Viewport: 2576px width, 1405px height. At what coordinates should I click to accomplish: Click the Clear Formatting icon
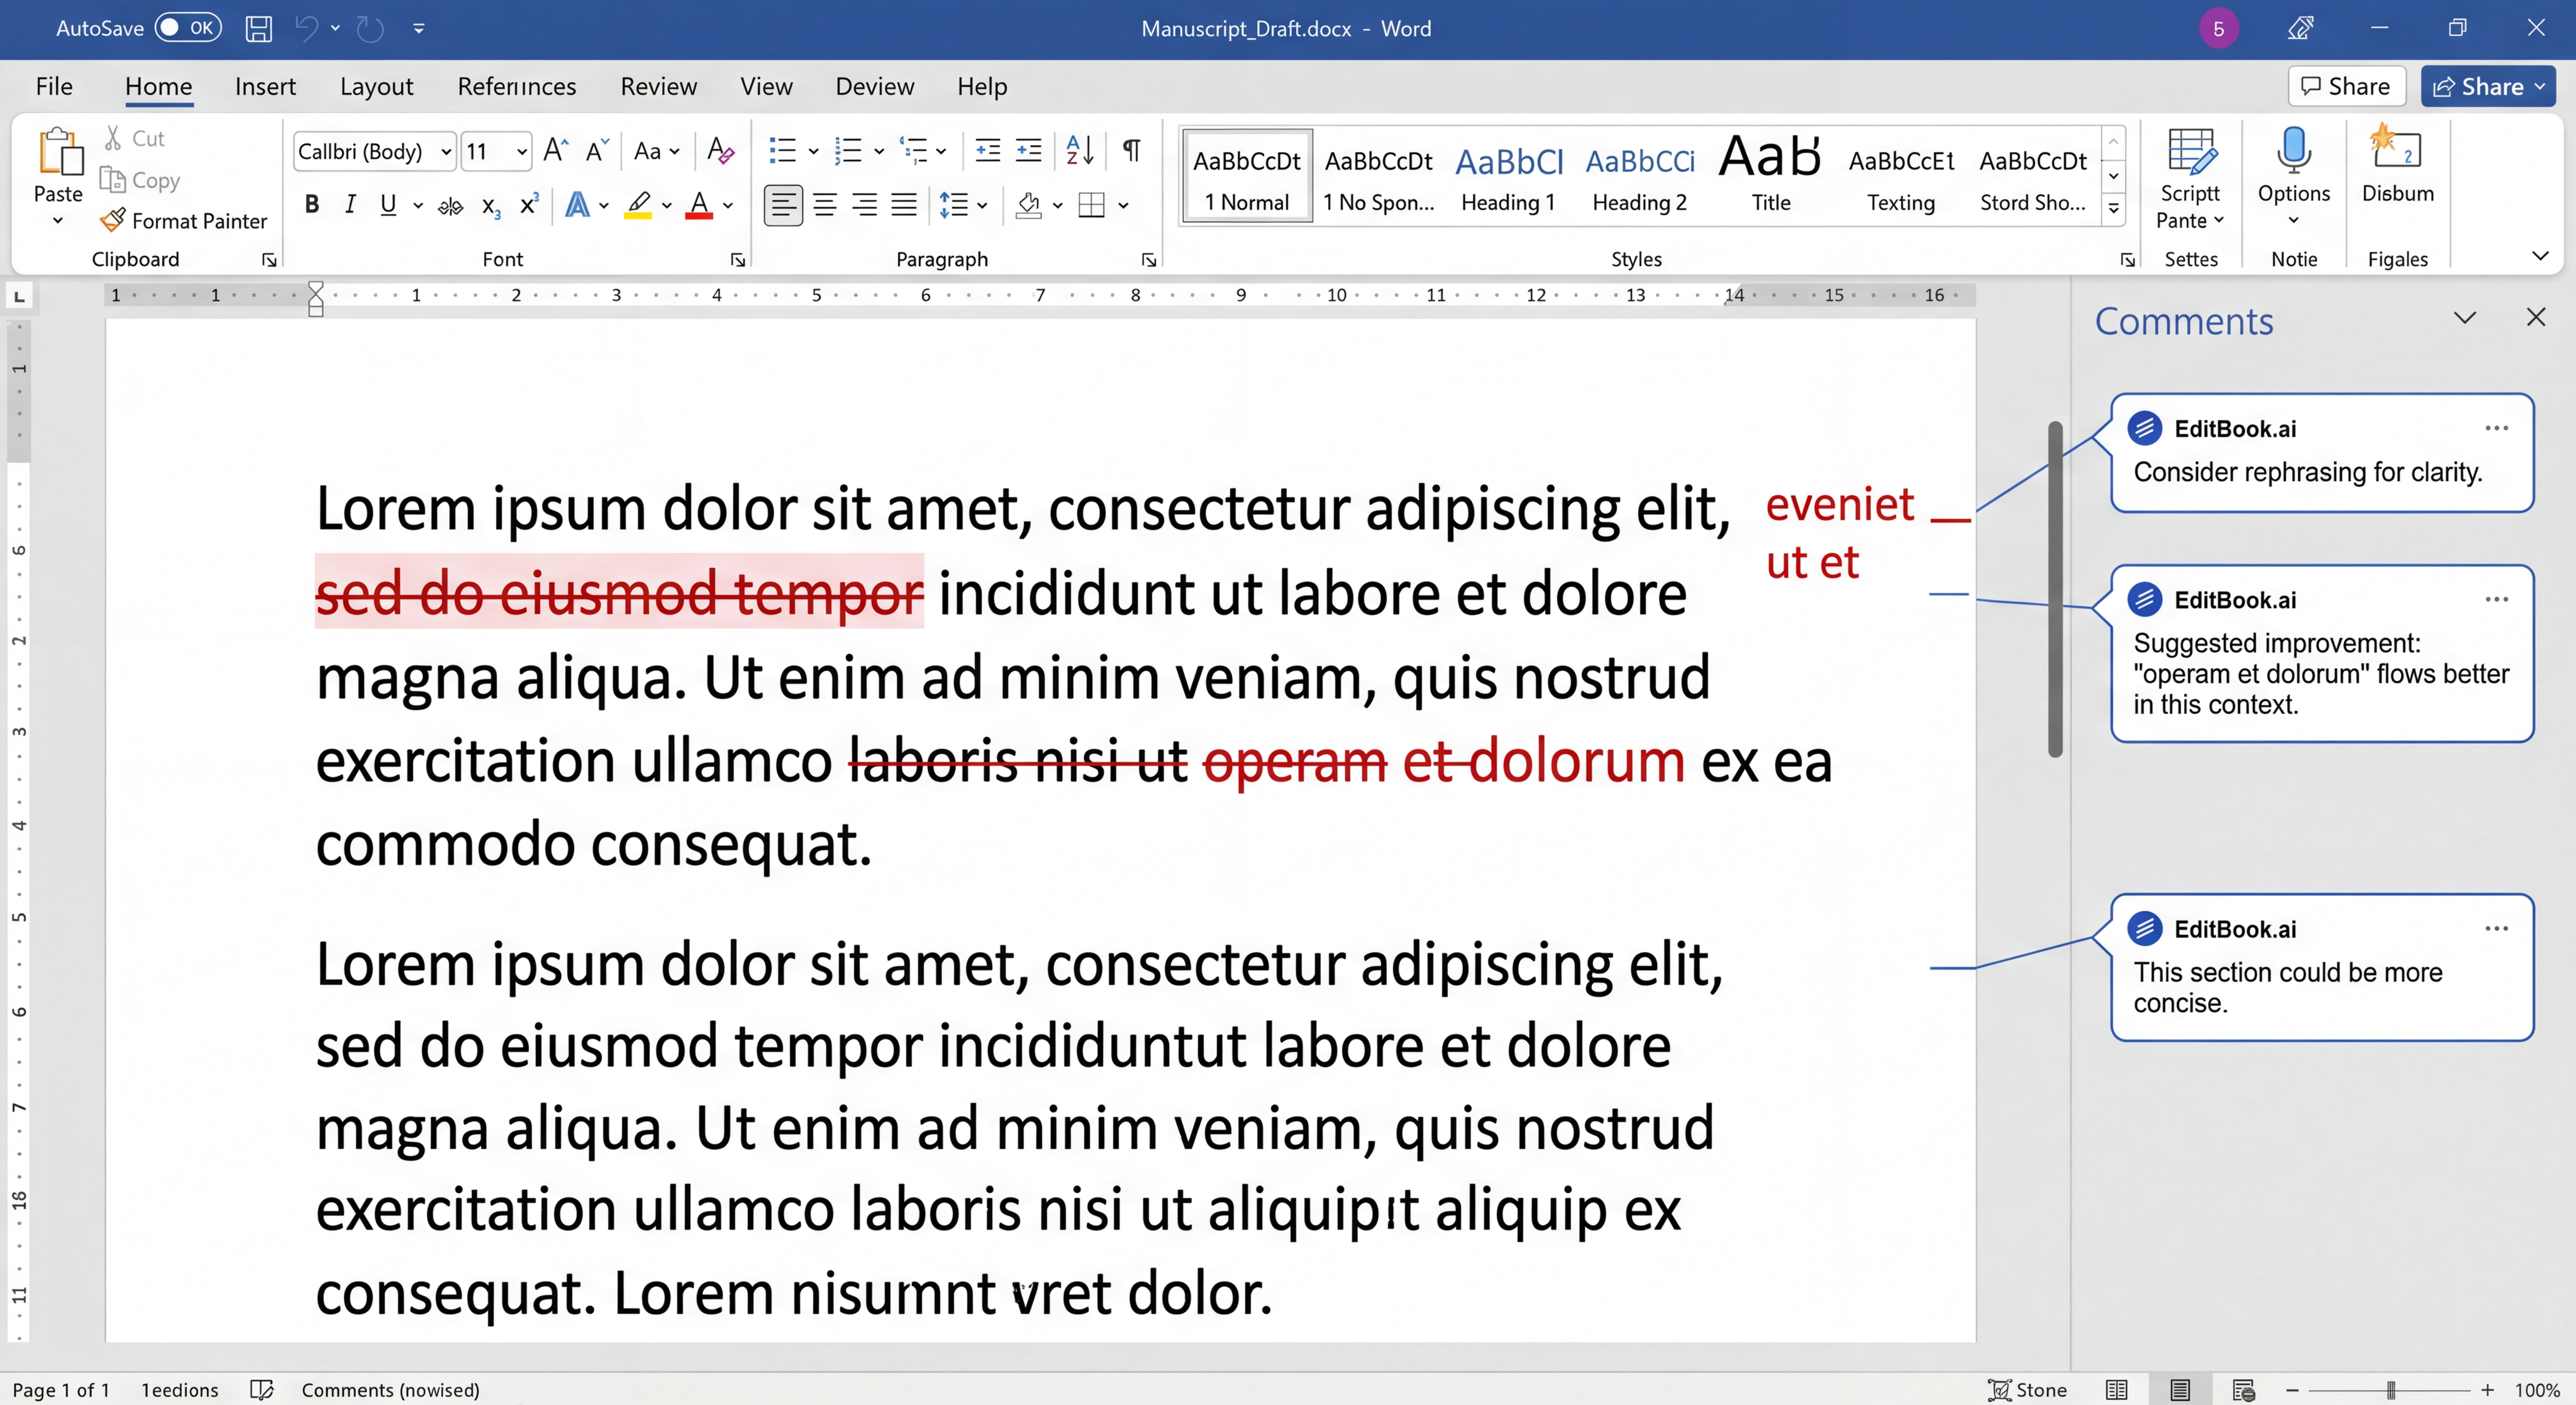[x=720, y=150]
